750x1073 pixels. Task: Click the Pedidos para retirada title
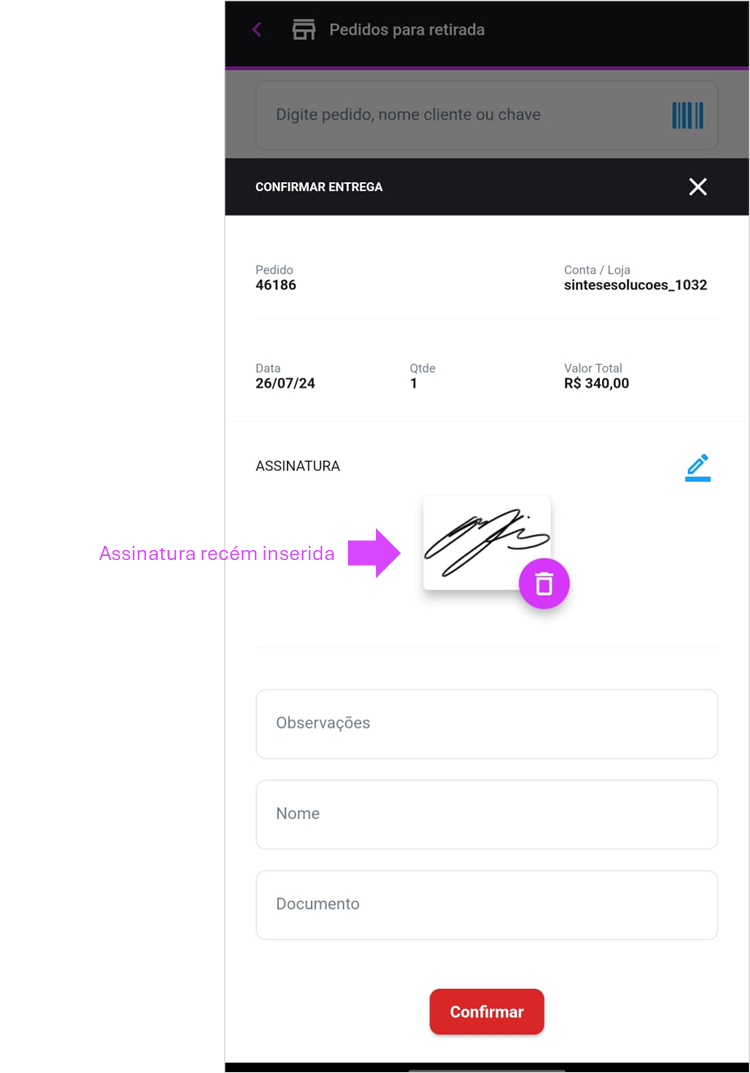click(407, 29)
